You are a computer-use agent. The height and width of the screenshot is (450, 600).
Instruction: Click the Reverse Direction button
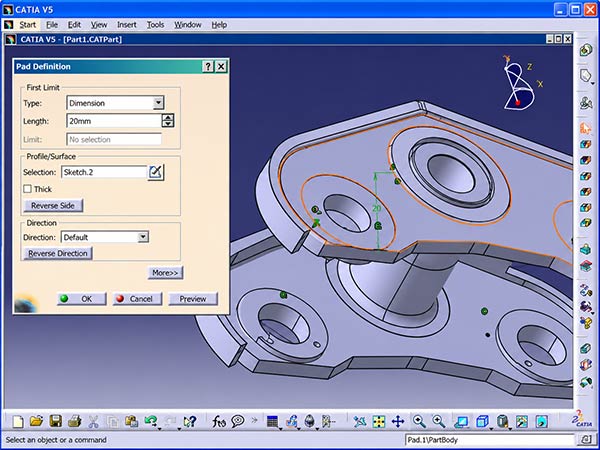58,253
